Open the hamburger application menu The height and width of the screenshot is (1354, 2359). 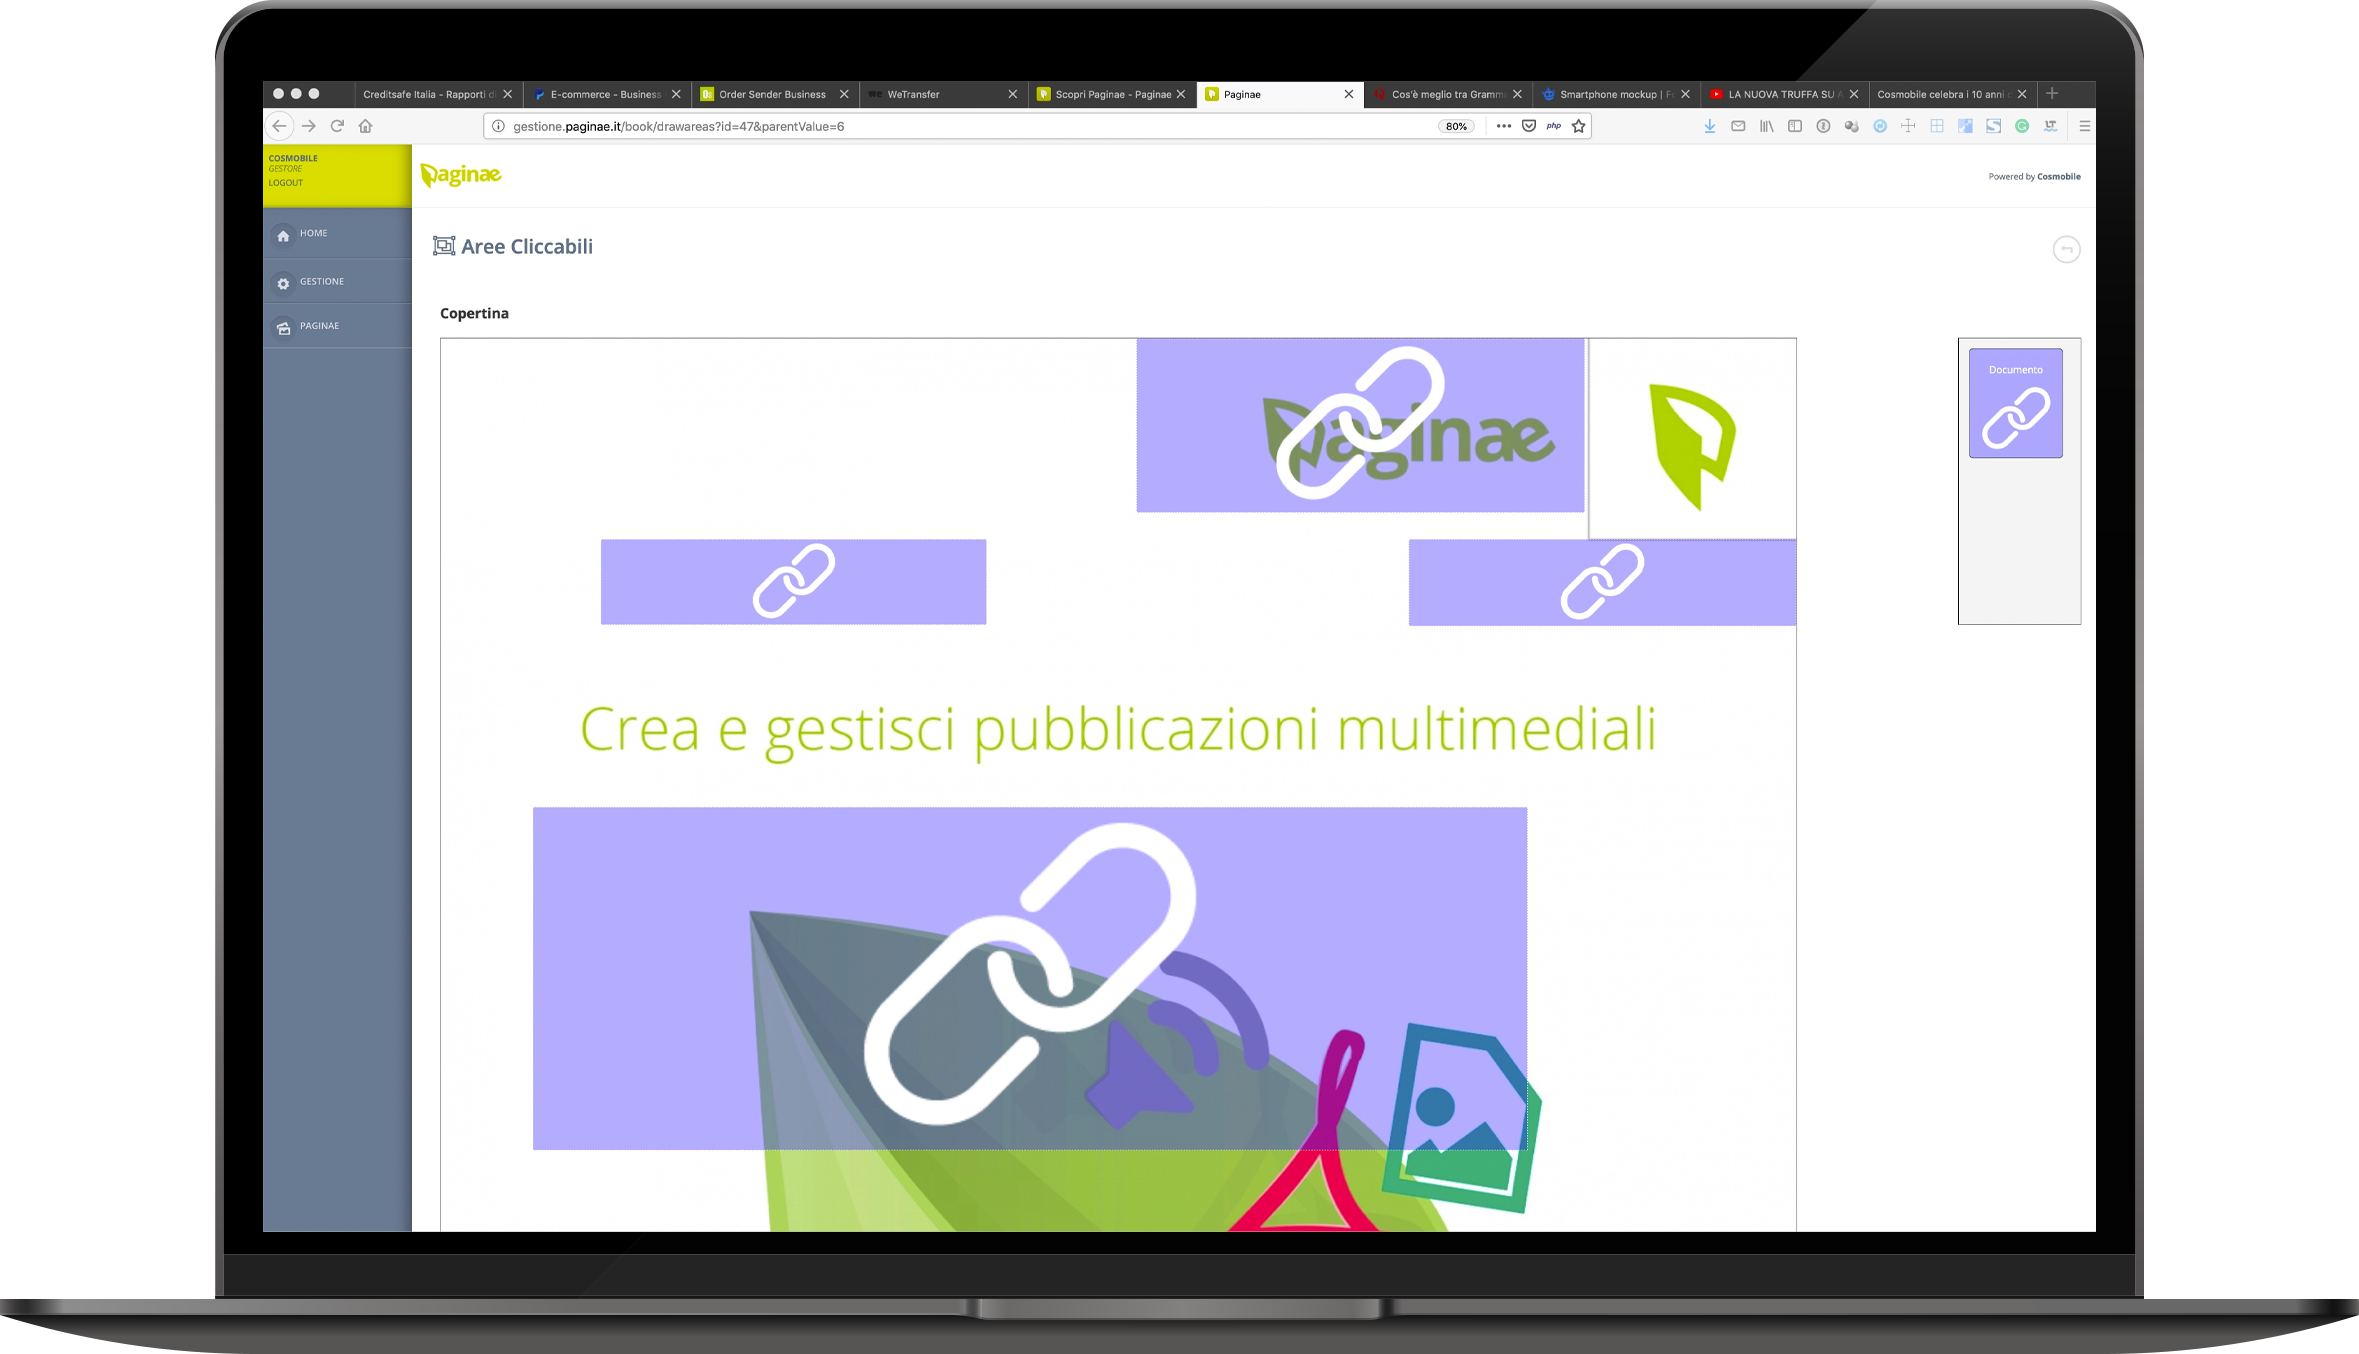2085,126
